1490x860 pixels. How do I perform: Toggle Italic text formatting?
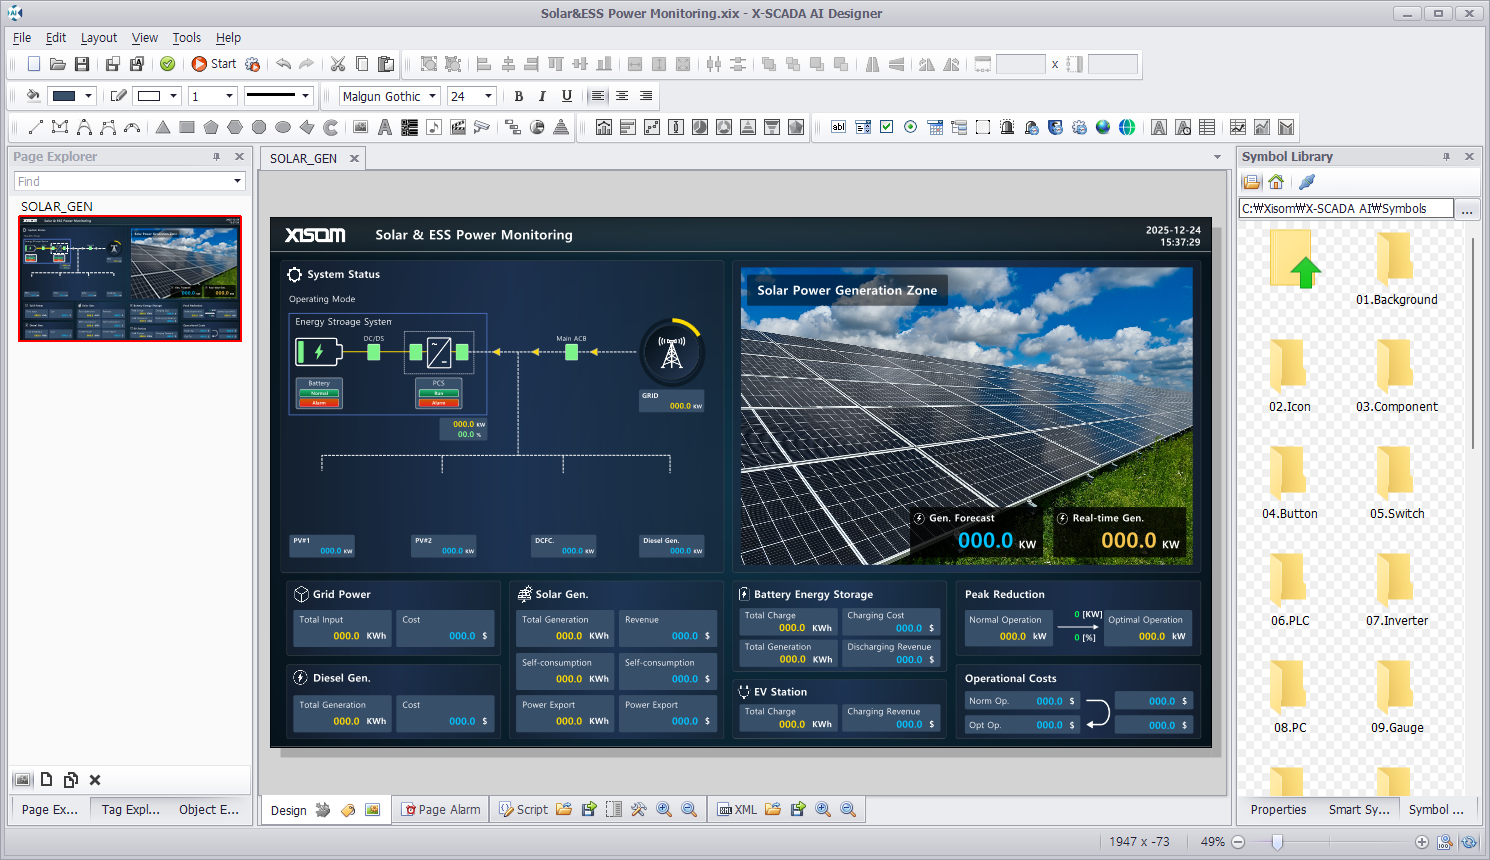pyautogui.click(x=542, y=96)
